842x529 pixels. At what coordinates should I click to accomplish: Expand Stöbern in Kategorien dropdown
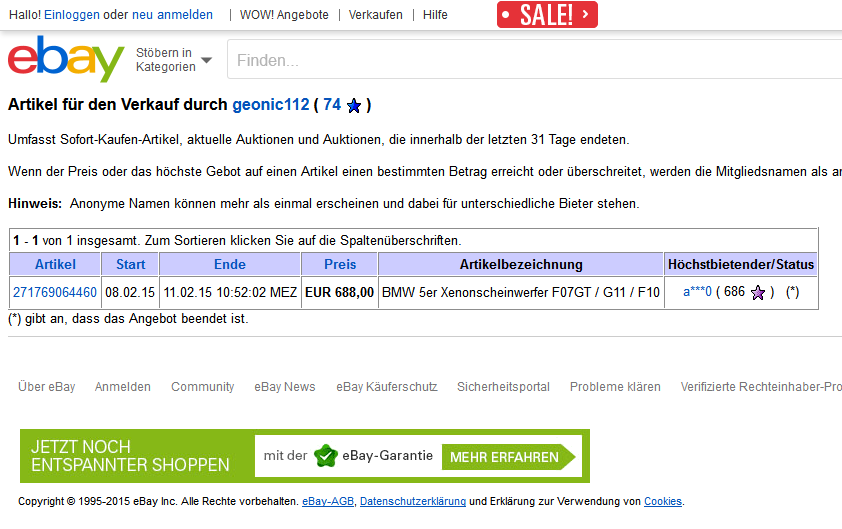pyautogui.click(x=173, y=60)
